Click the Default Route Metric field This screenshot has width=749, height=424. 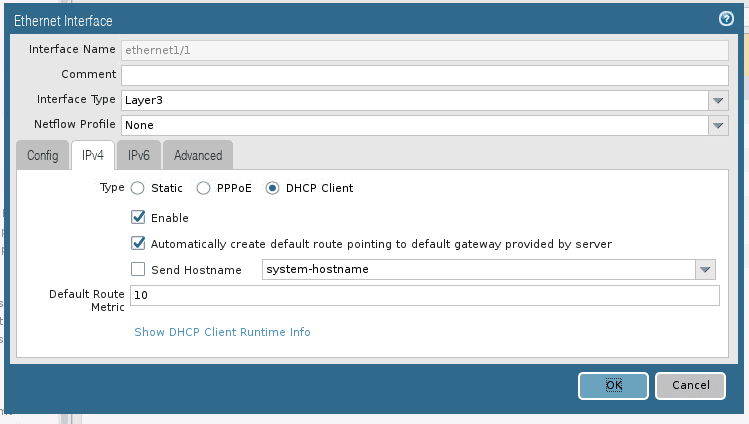[425, 296]
